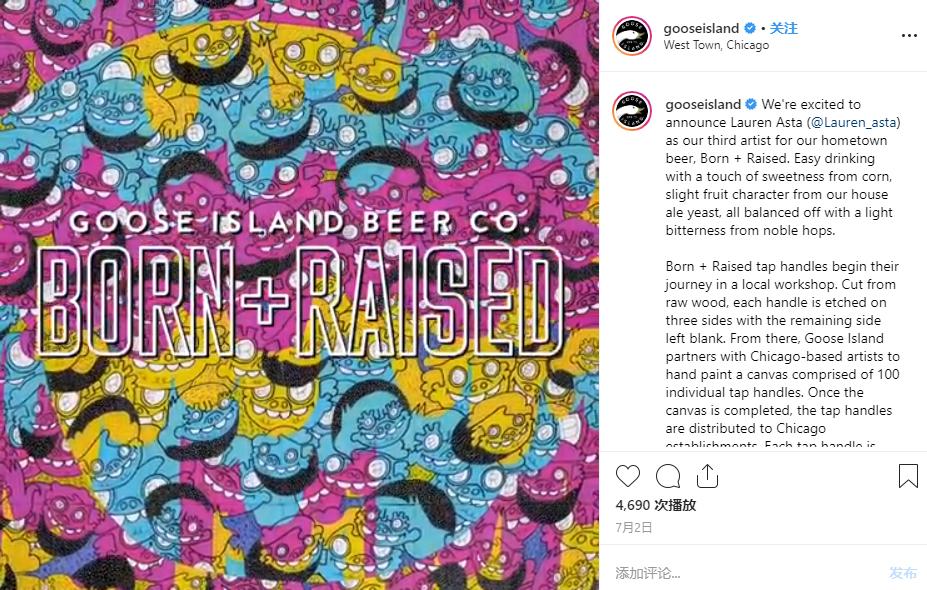View the 4,690 plays count
The width and height of the screenshot is (927, 590).
(x=656, y=505)
